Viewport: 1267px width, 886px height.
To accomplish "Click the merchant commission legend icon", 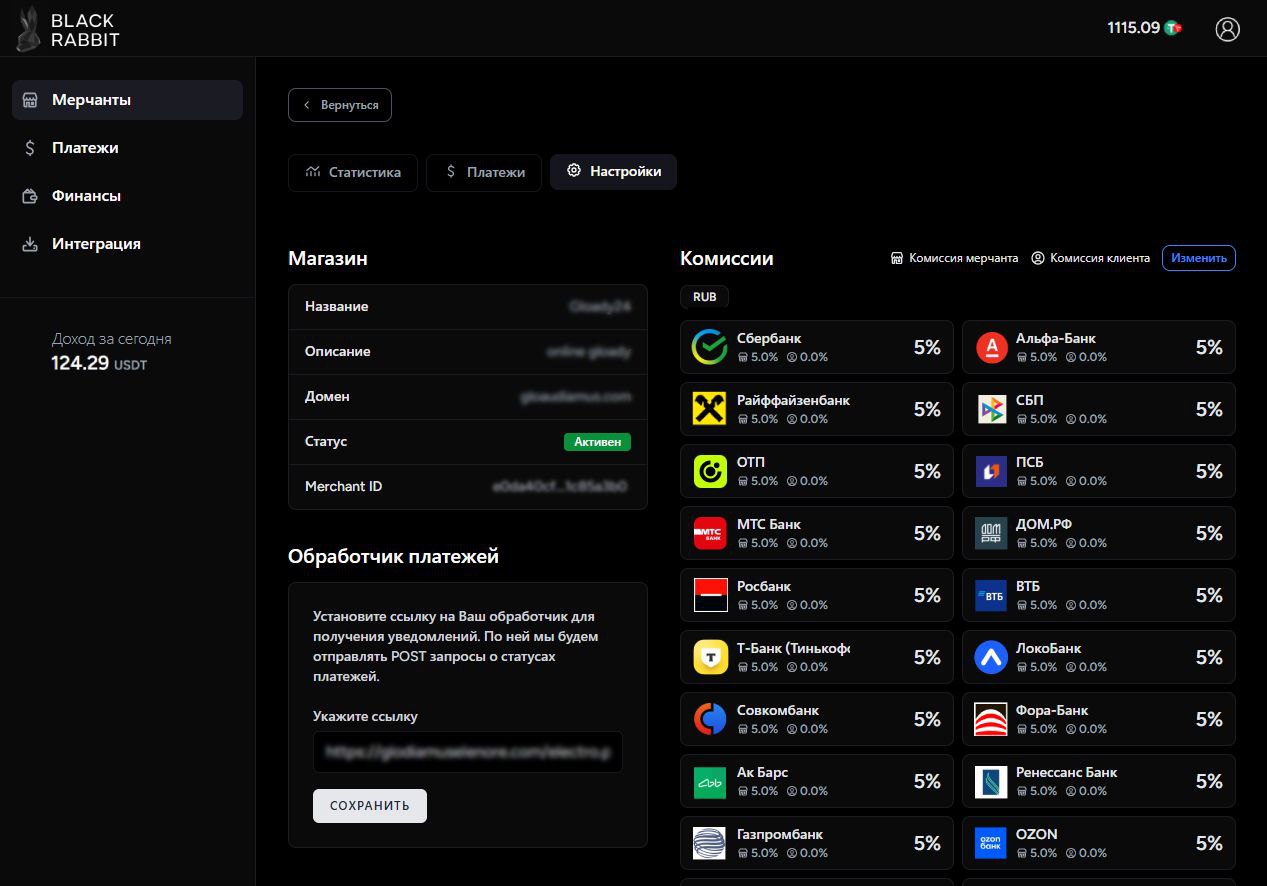I will pyautogui.click(x=897, y=258).
